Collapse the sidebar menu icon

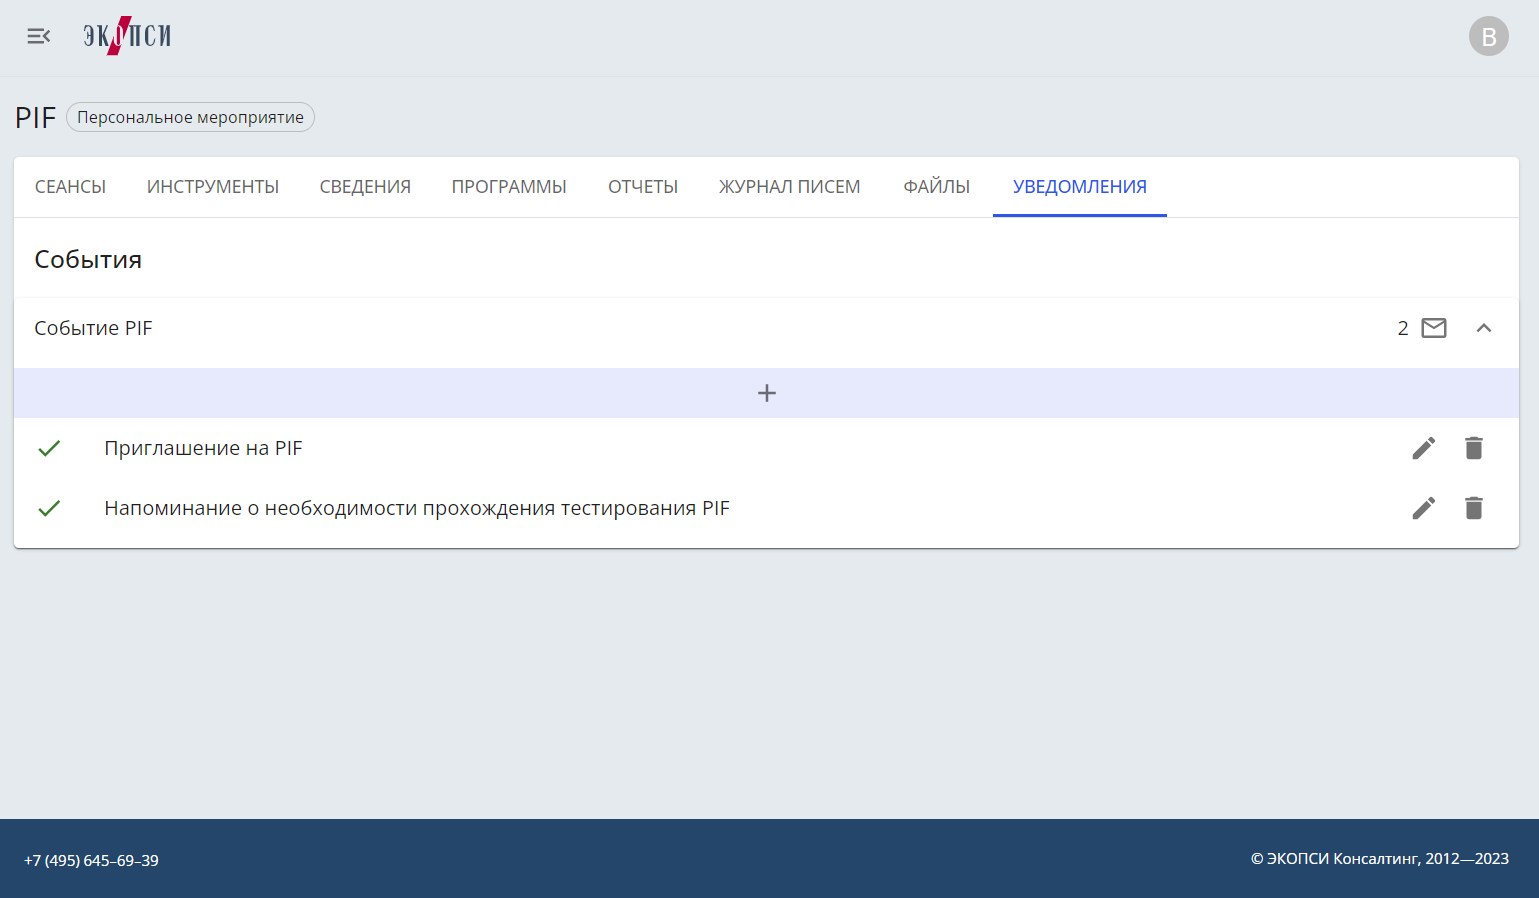[x=38, y=37]
